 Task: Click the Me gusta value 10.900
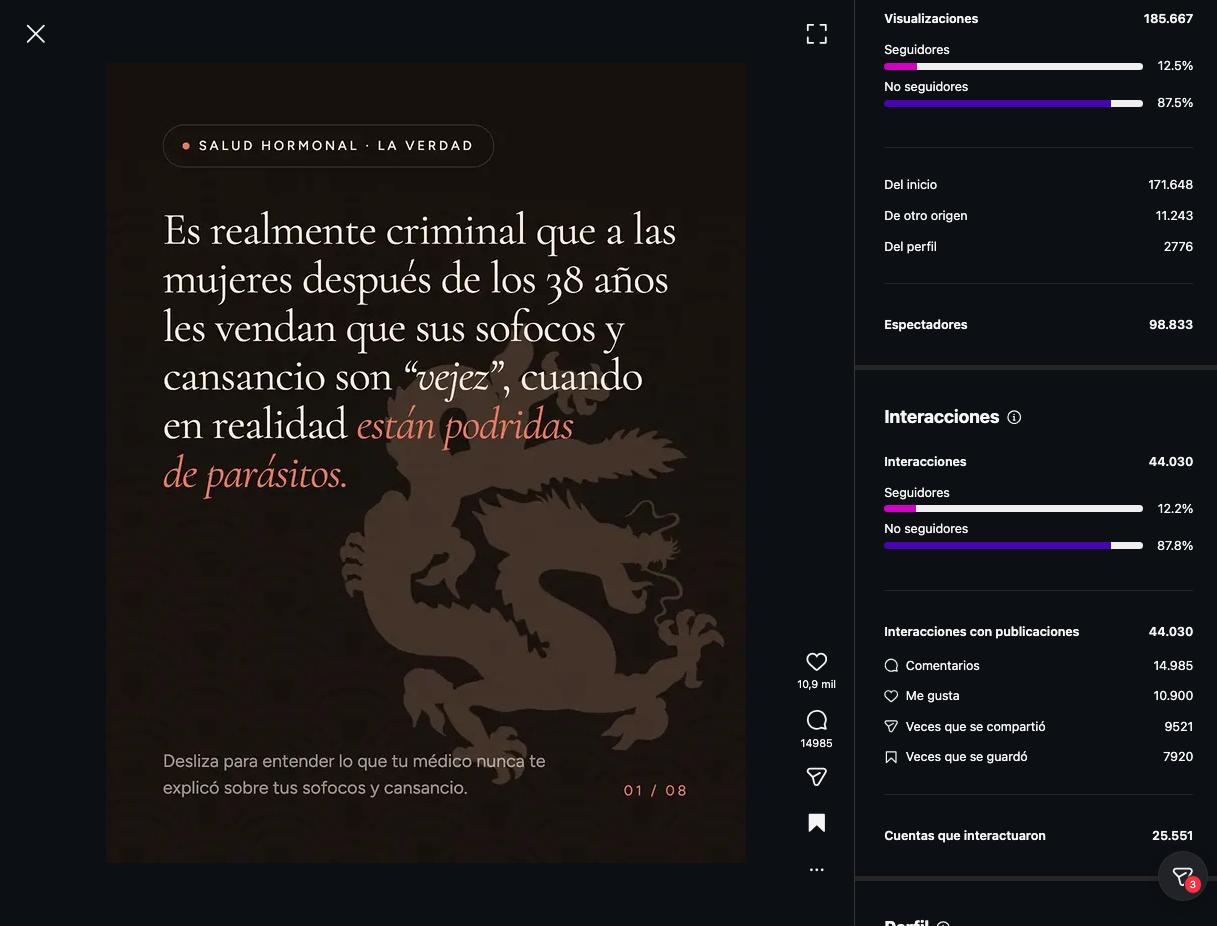pyautogui.click(x=1173, y=696)
